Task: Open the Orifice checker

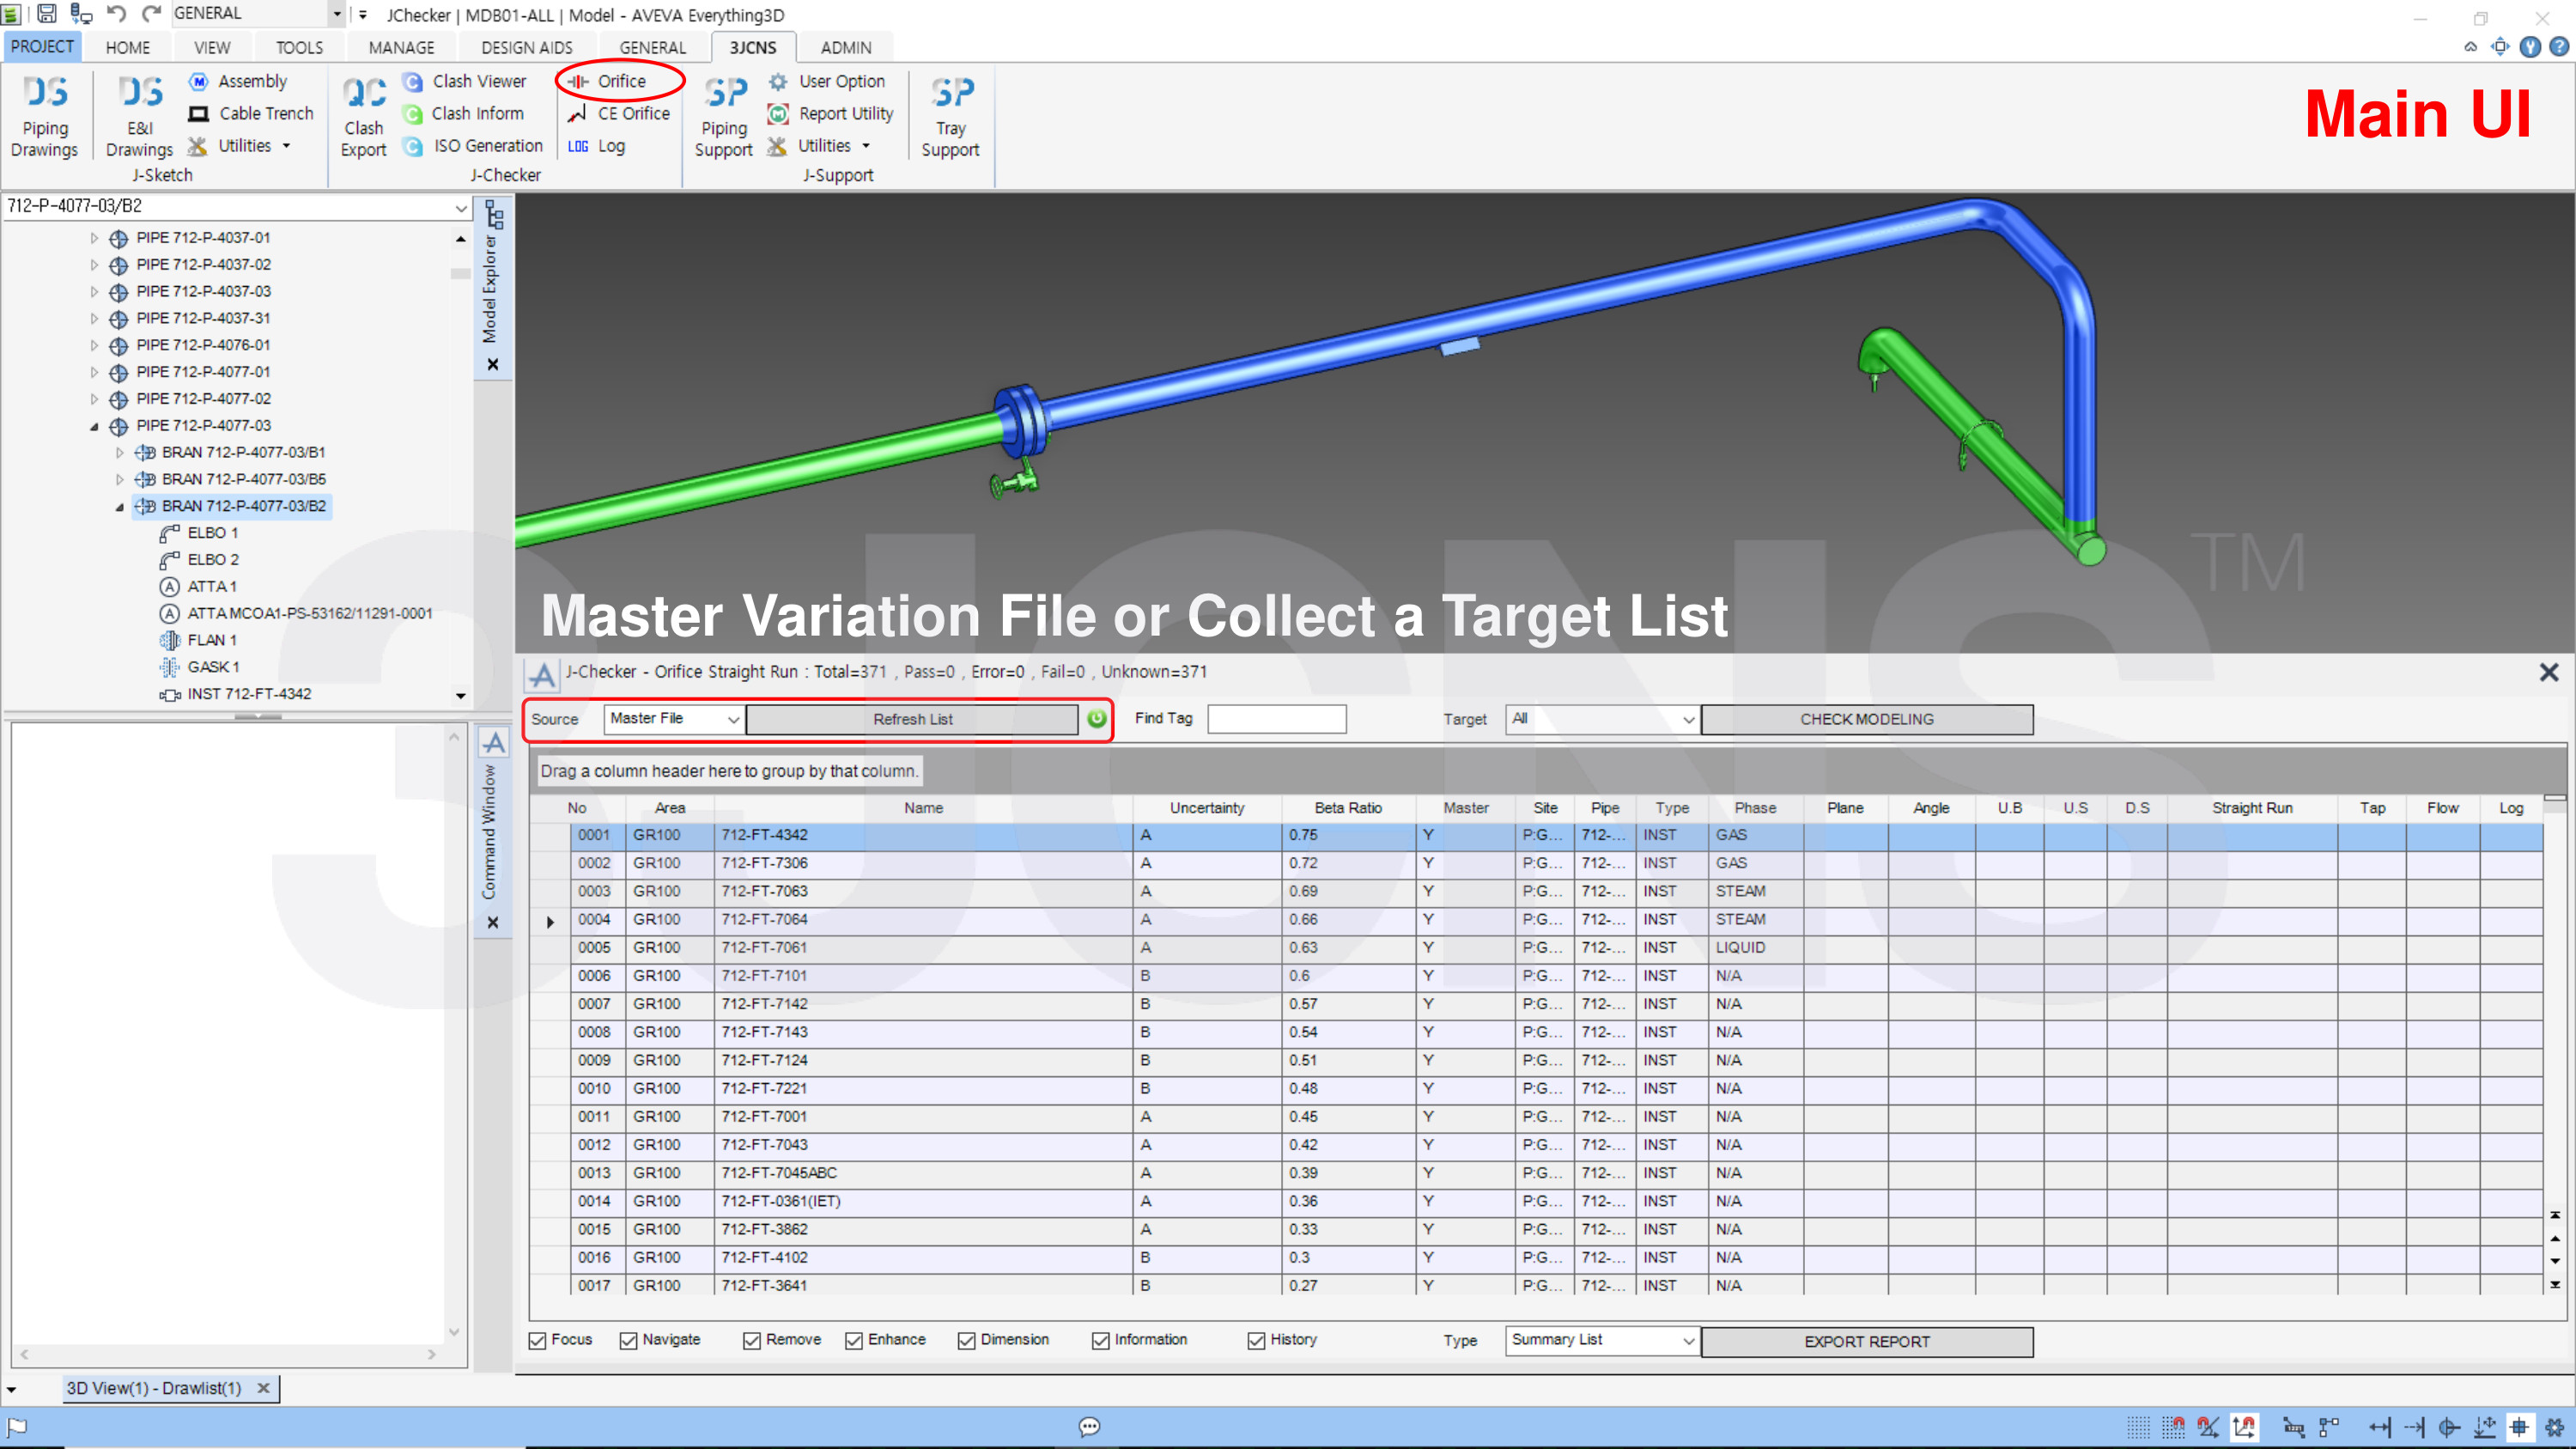Action: click(x=608, y=81)
